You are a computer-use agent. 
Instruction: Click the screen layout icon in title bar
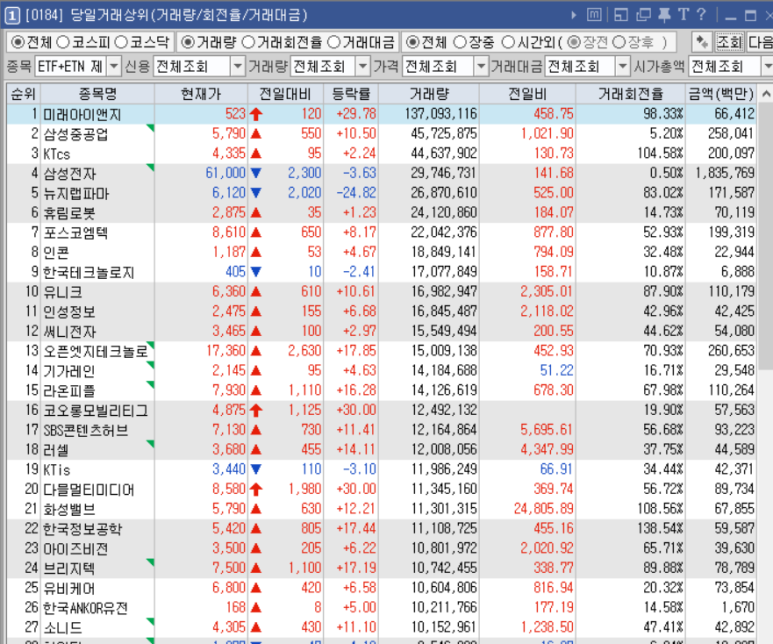coord(621,15)
